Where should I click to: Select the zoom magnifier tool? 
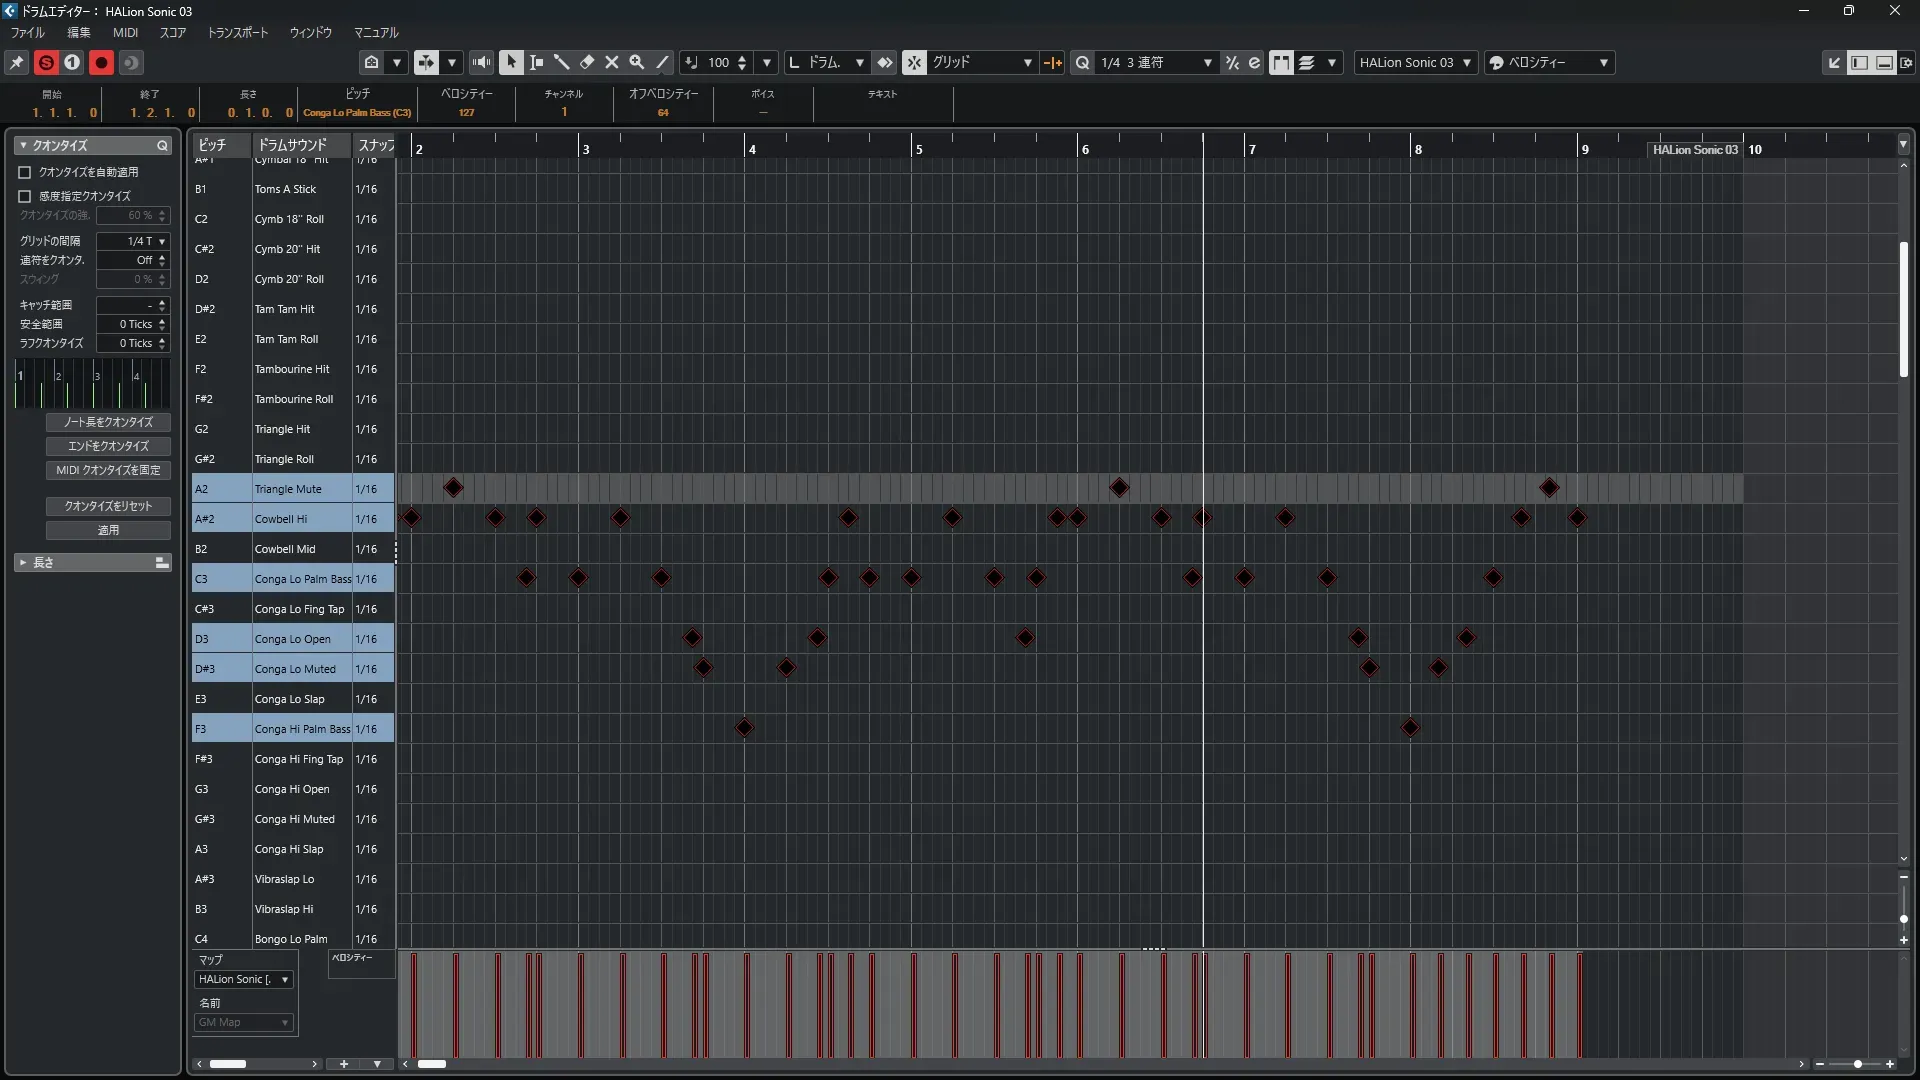(x=637, y=62)
